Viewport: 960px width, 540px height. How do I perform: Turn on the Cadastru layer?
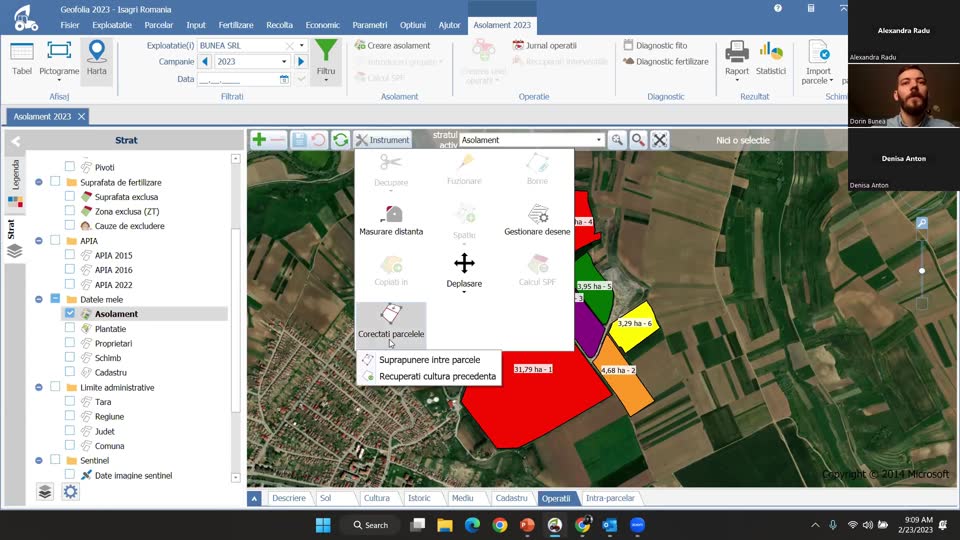pos(70,372)
